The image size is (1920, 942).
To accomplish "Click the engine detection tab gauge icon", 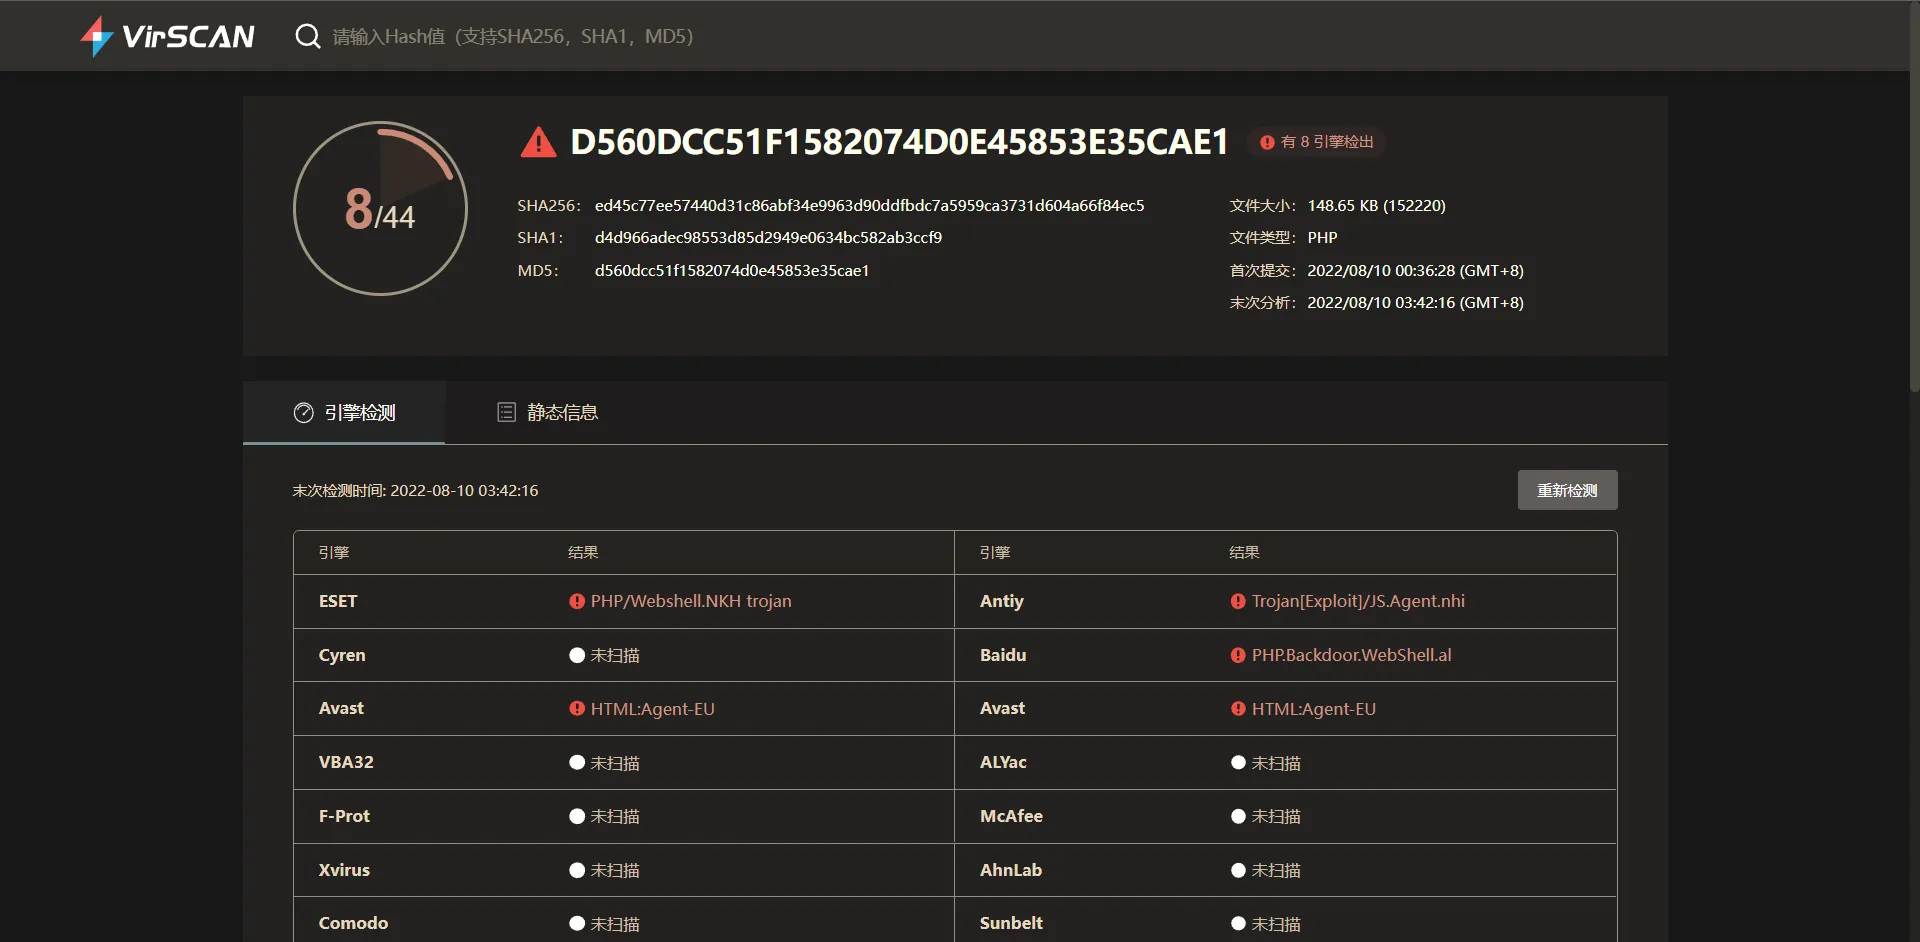I will point(303,412).
